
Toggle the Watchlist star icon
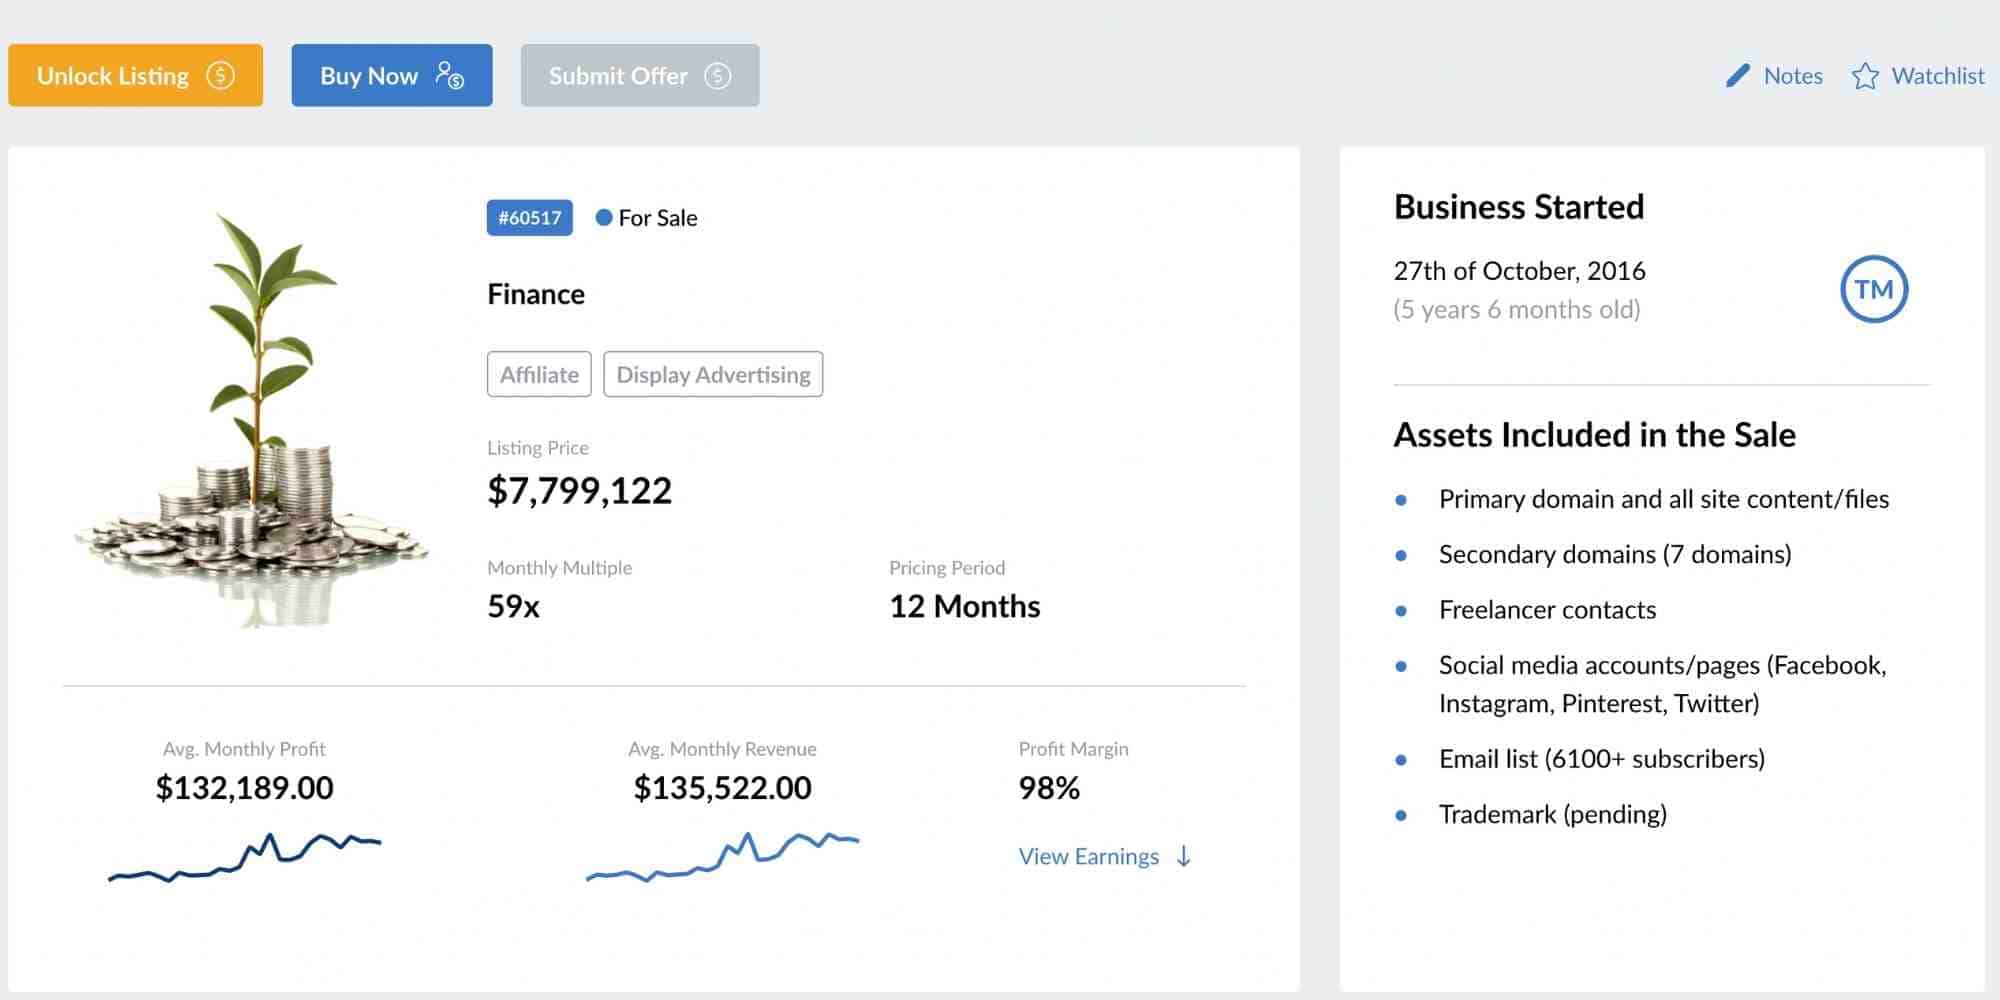pyautogui.click(x=1864, y=77)
